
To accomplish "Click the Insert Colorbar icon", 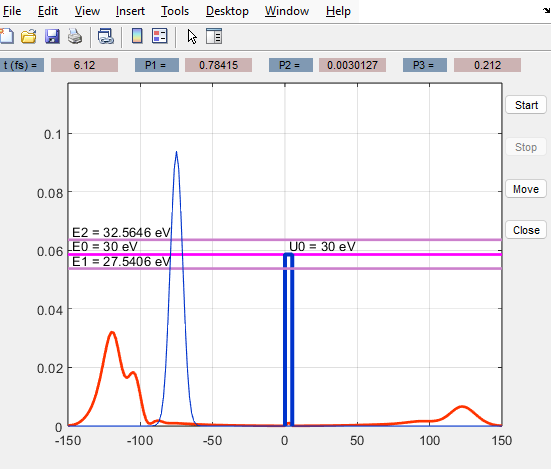I will 137,36.
